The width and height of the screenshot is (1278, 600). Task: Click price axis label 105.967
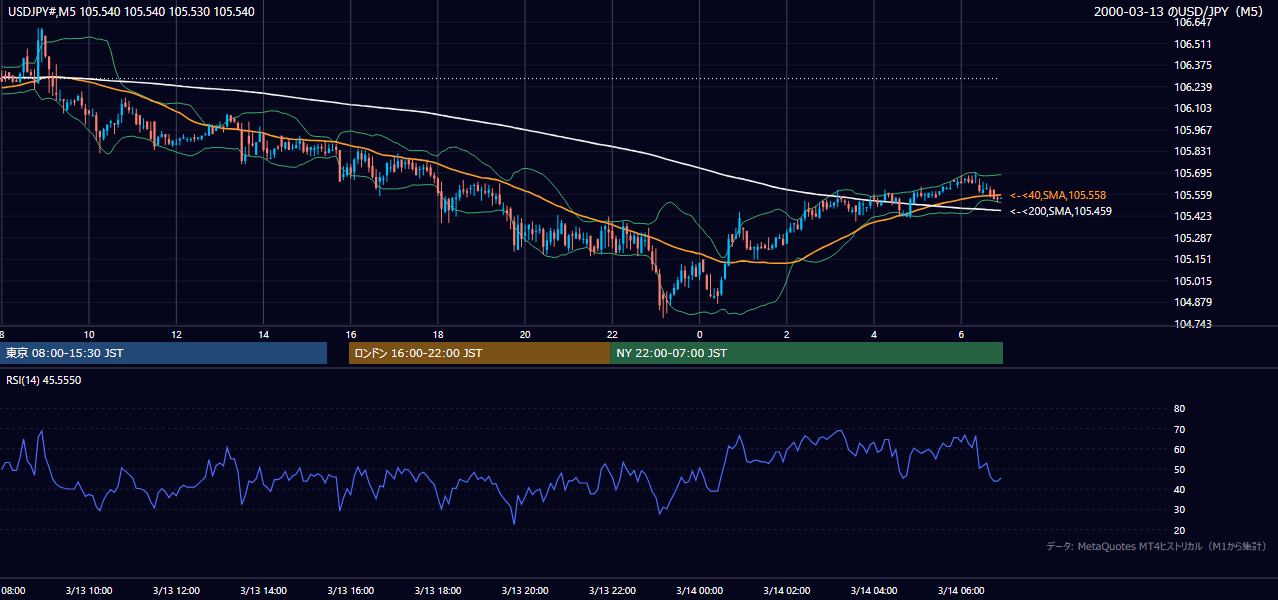[1193, 130]
